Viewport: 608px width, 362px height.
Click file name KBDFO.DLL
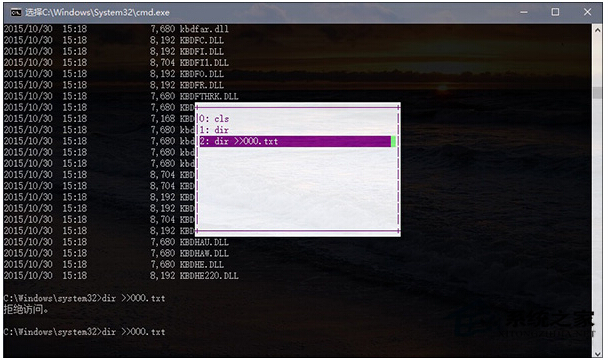click(202, 74)
